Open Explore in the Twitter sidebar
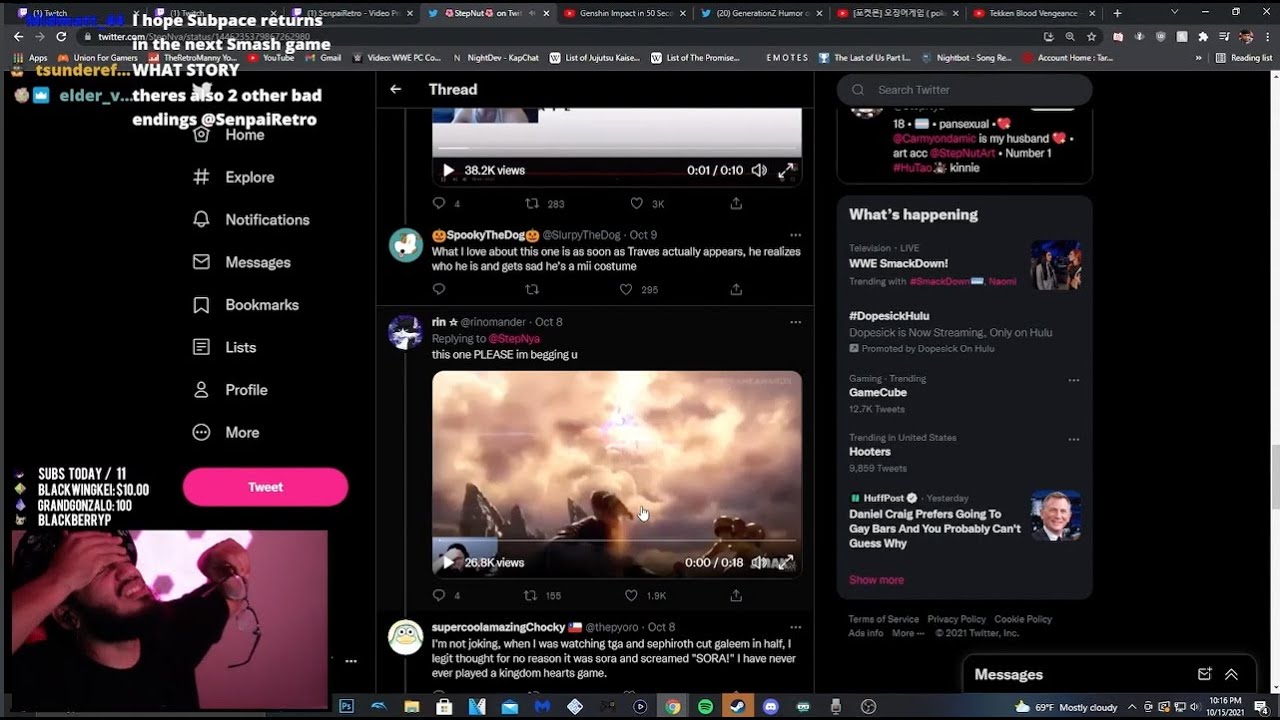This screenshot has width=1280, height=720. tap(233, 177)
